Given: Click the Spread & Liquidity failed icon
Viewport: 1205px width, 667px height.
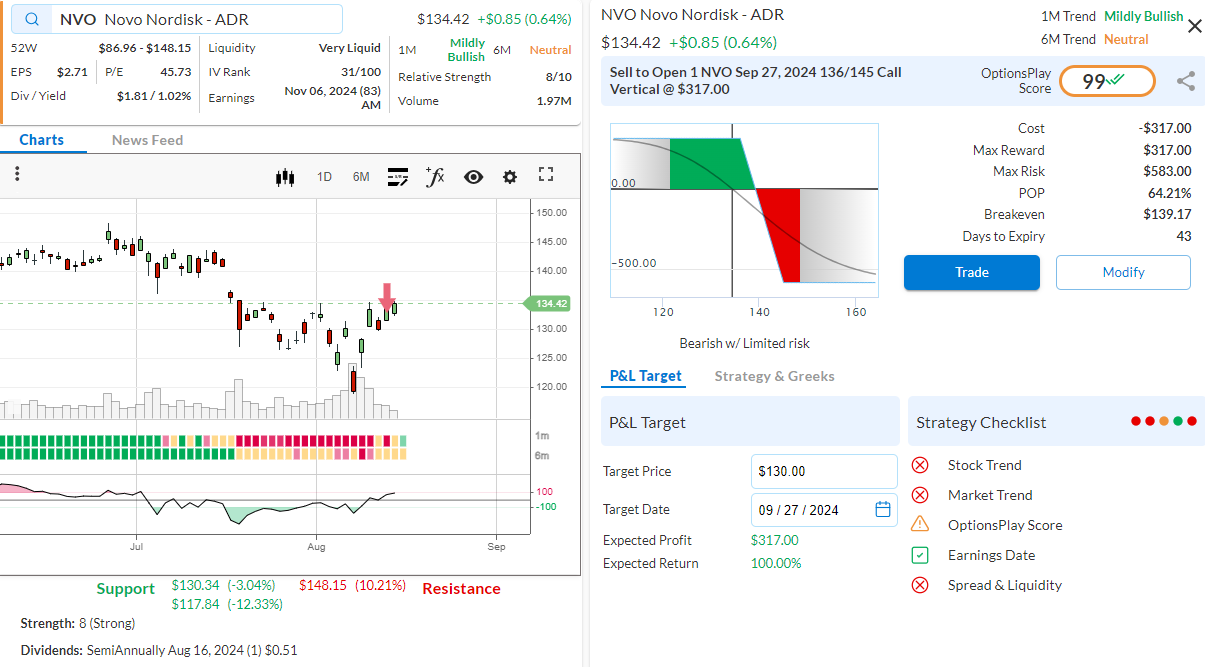Looking at the screenshot, I should (920, 585).
